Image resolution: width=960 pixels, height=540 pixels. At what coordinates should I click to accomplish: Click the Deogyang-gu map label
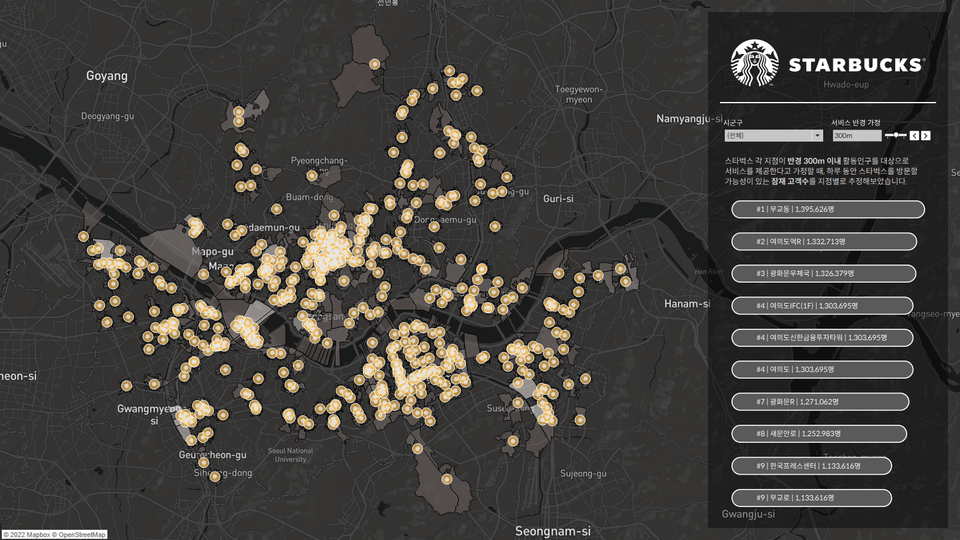point(108,116)
